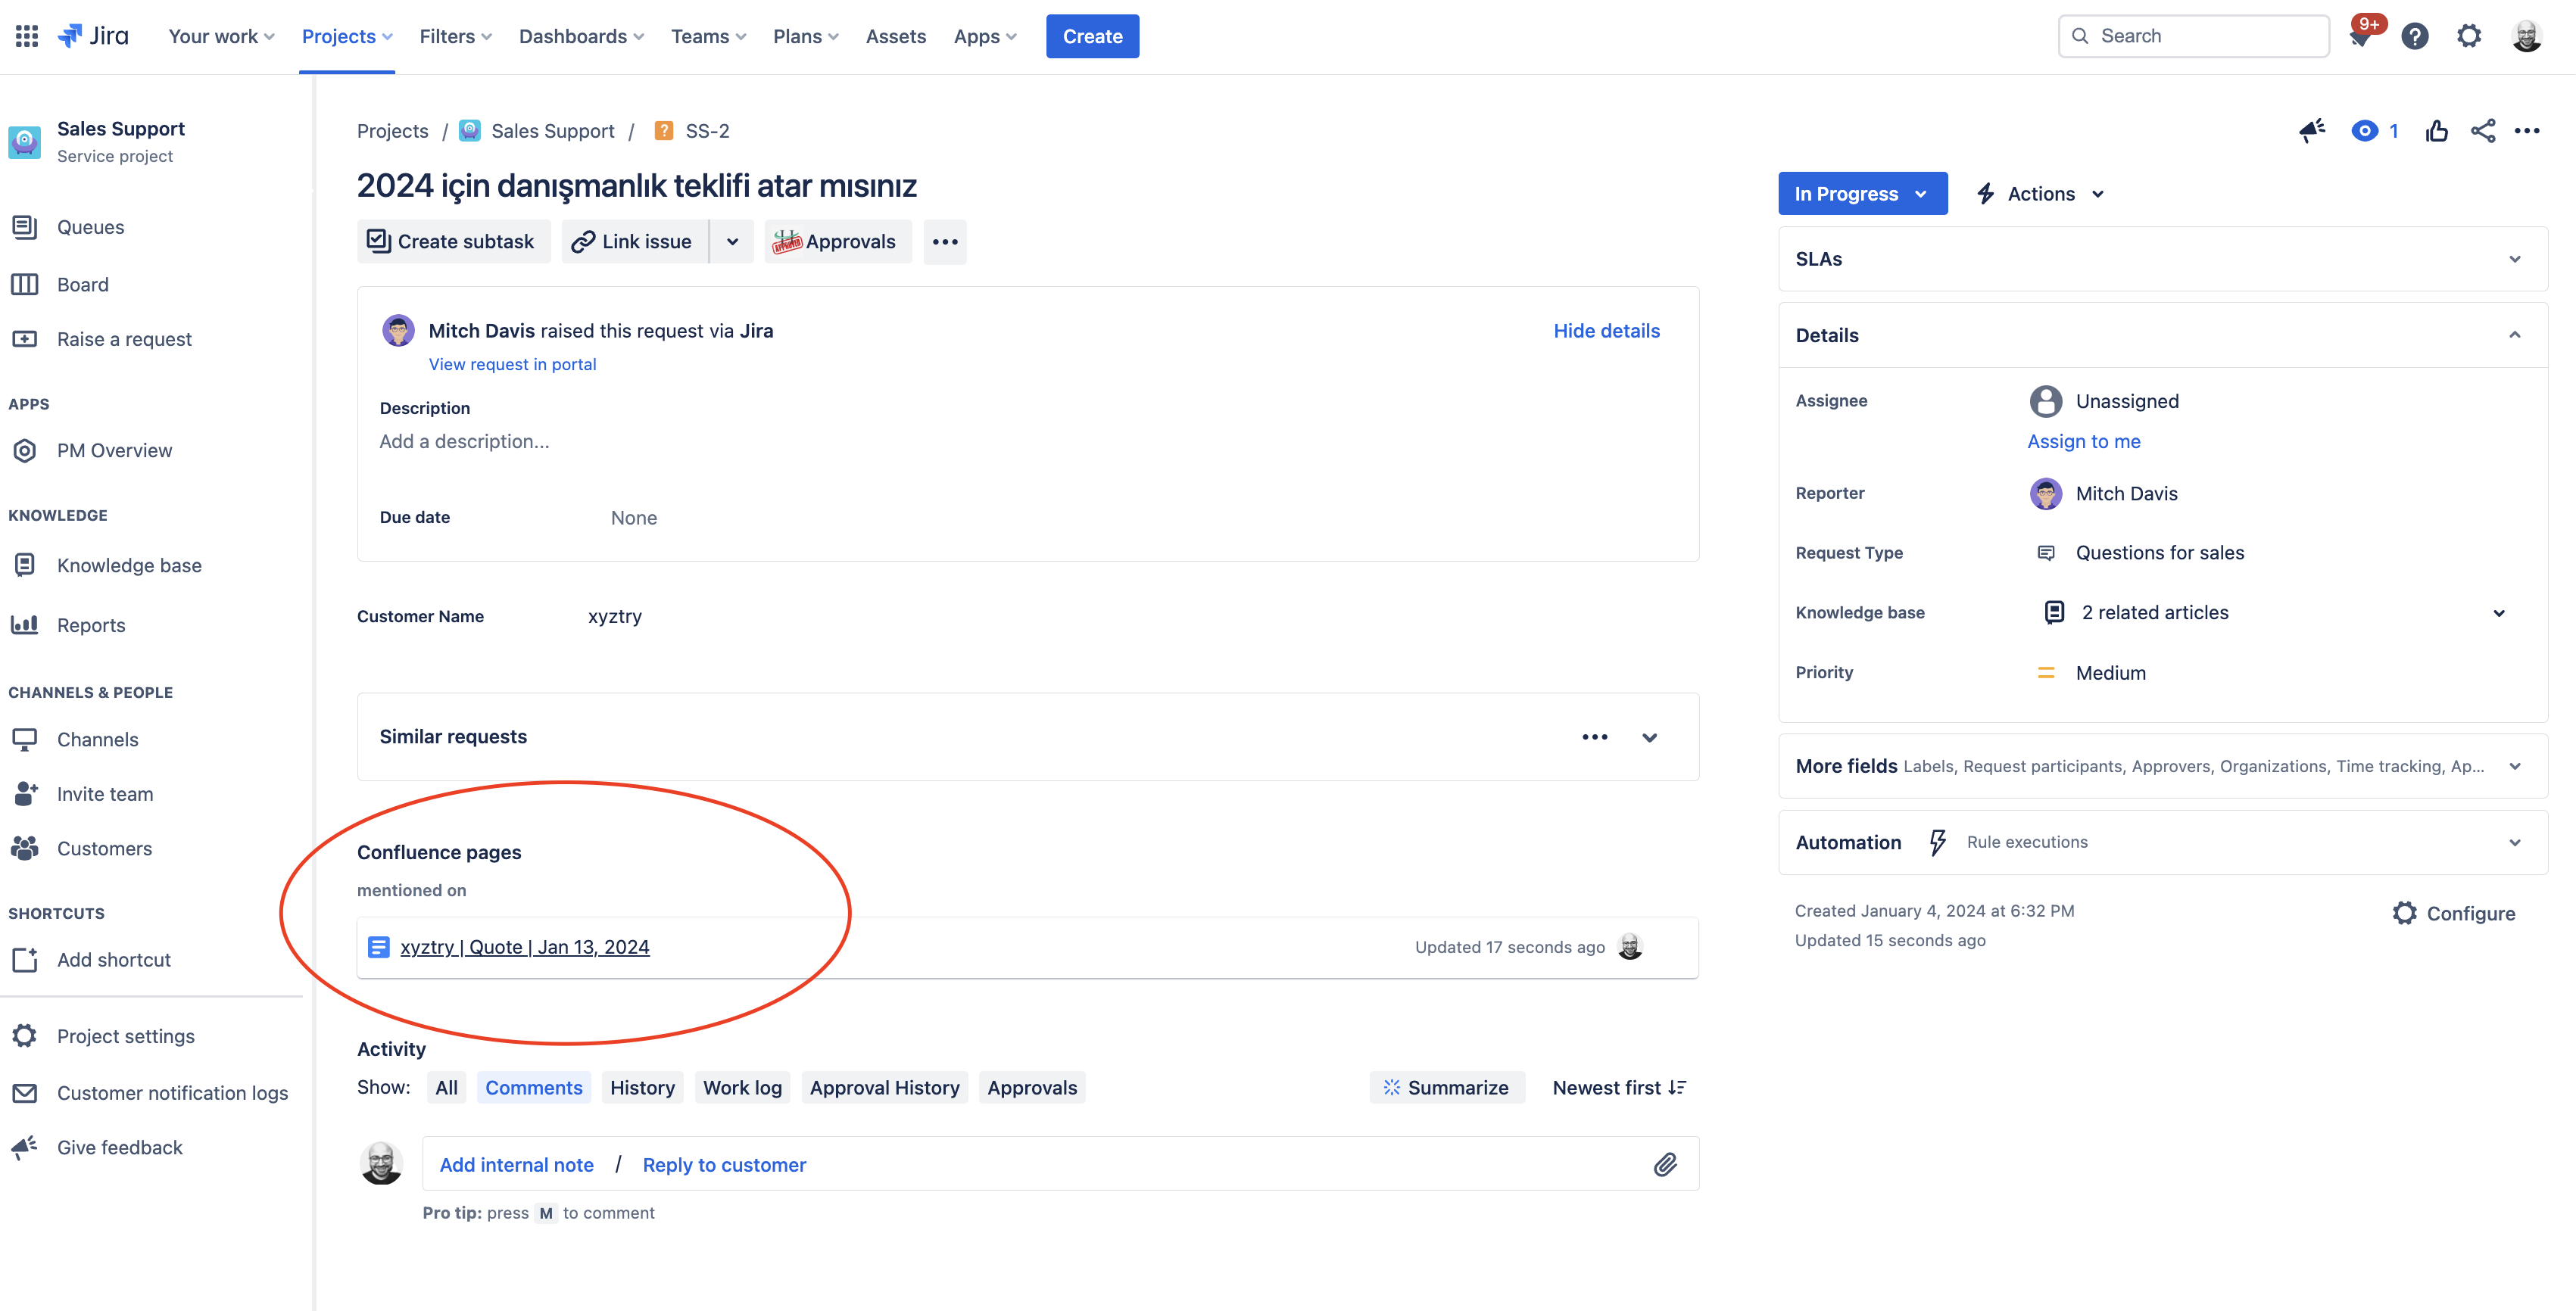2576x1311 pixels.
Task: Expand 2 related articles dropdown
Action: click(2499, 612)
